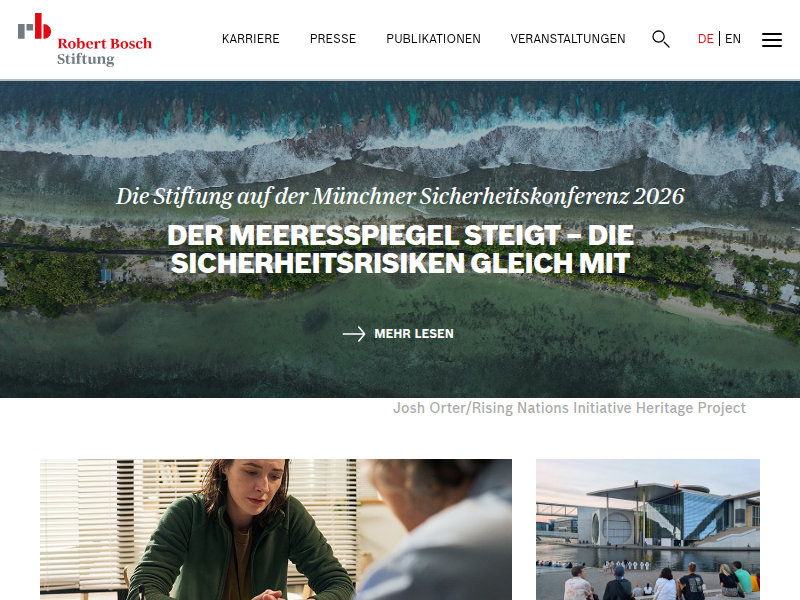
Task: Click the Robert Bosch Stiftung logo
Action: [85, 40]
